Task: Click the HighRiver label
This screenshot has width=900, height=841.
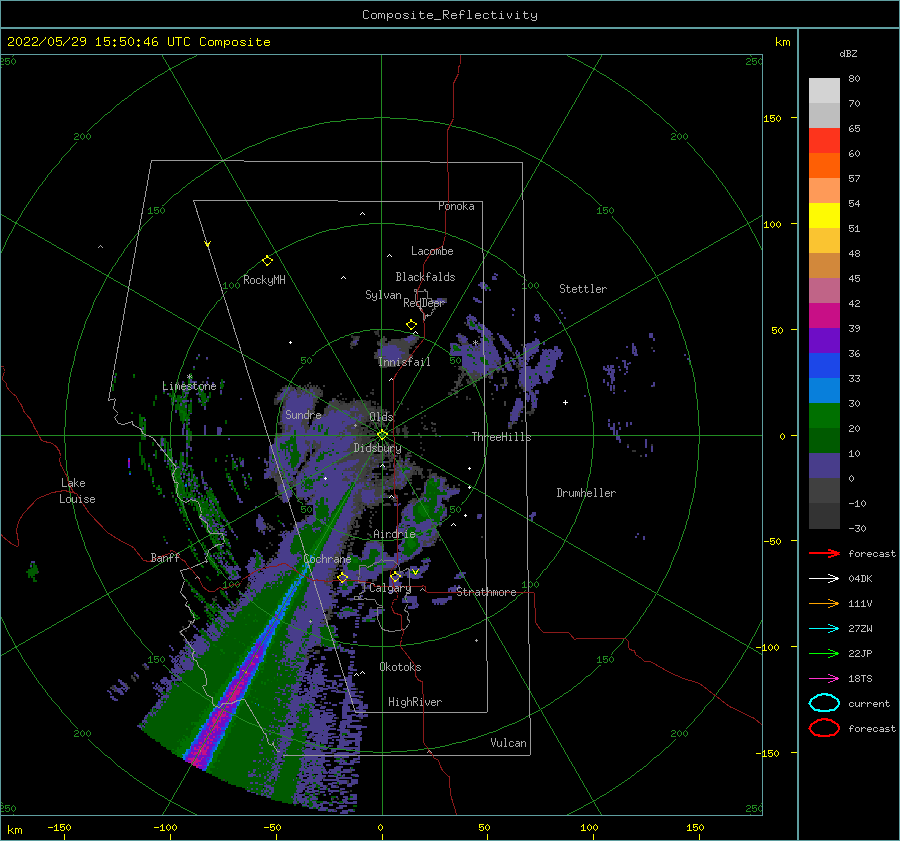Action: (415, 702)
